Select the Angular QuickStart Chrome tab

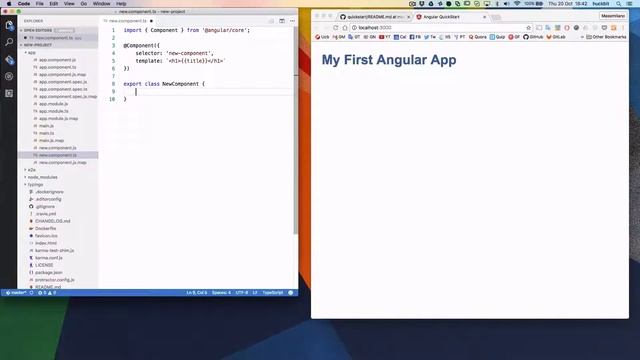[x=451, y=17]
